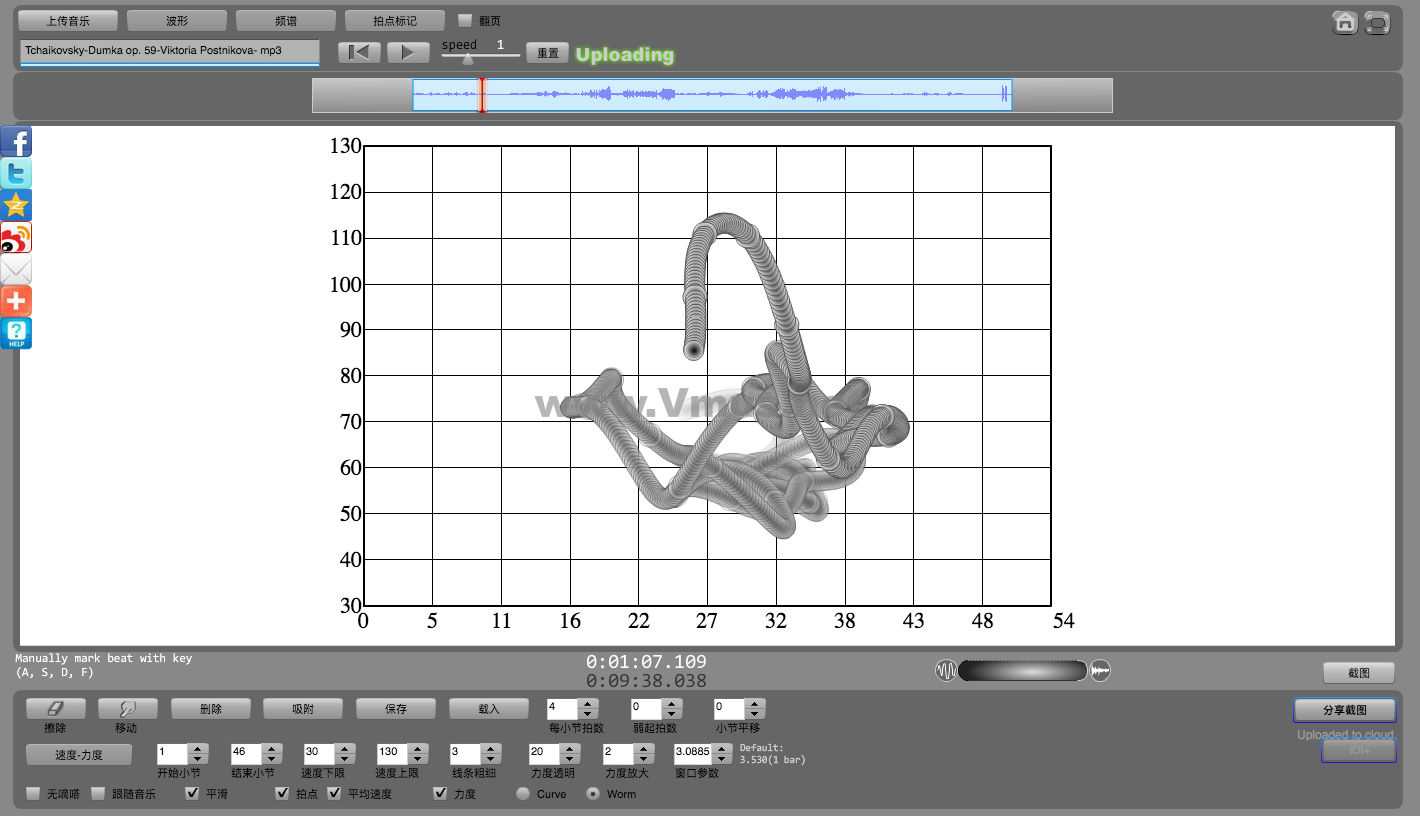
Task: Click the home icon at top right
Action: [1345, 22]
